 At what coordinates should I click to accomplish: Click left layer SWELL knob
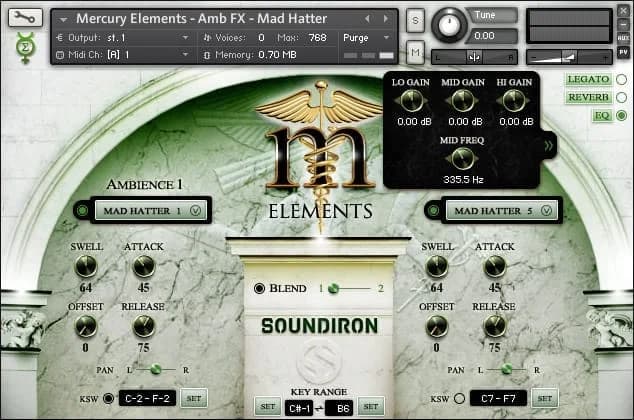[x=86, y=266]
